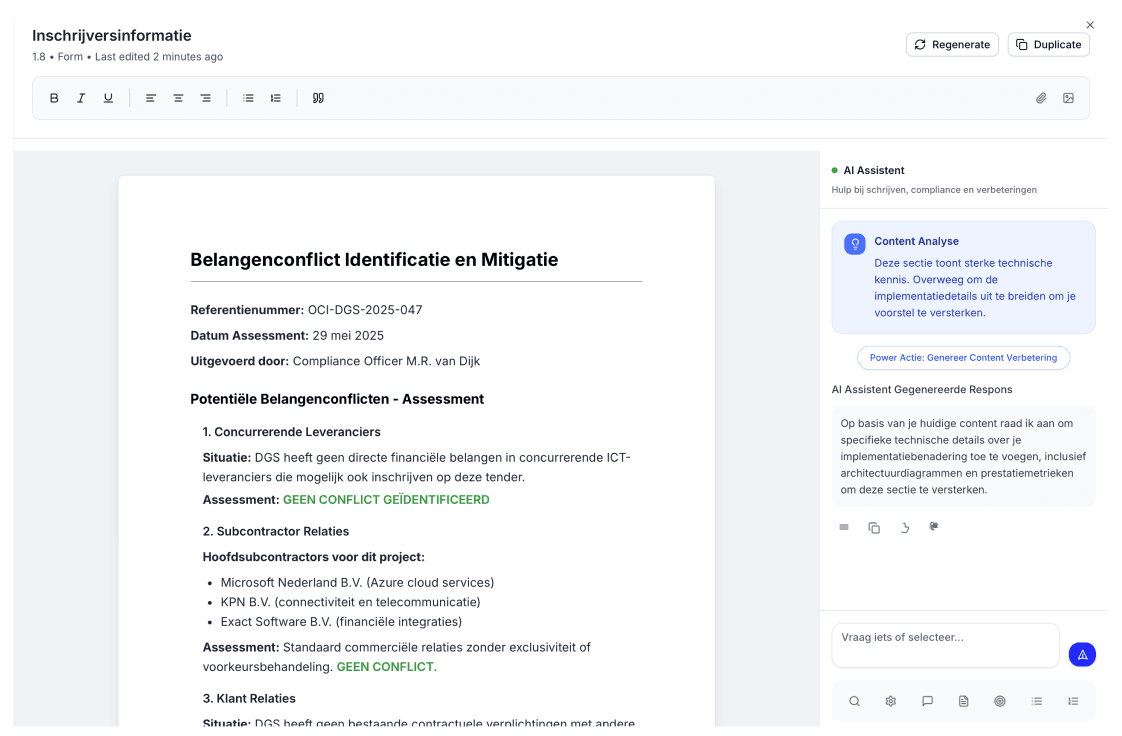Copy the AI generated response
This screenshot has width=1122, height=736.
click(x=874, y=527)
